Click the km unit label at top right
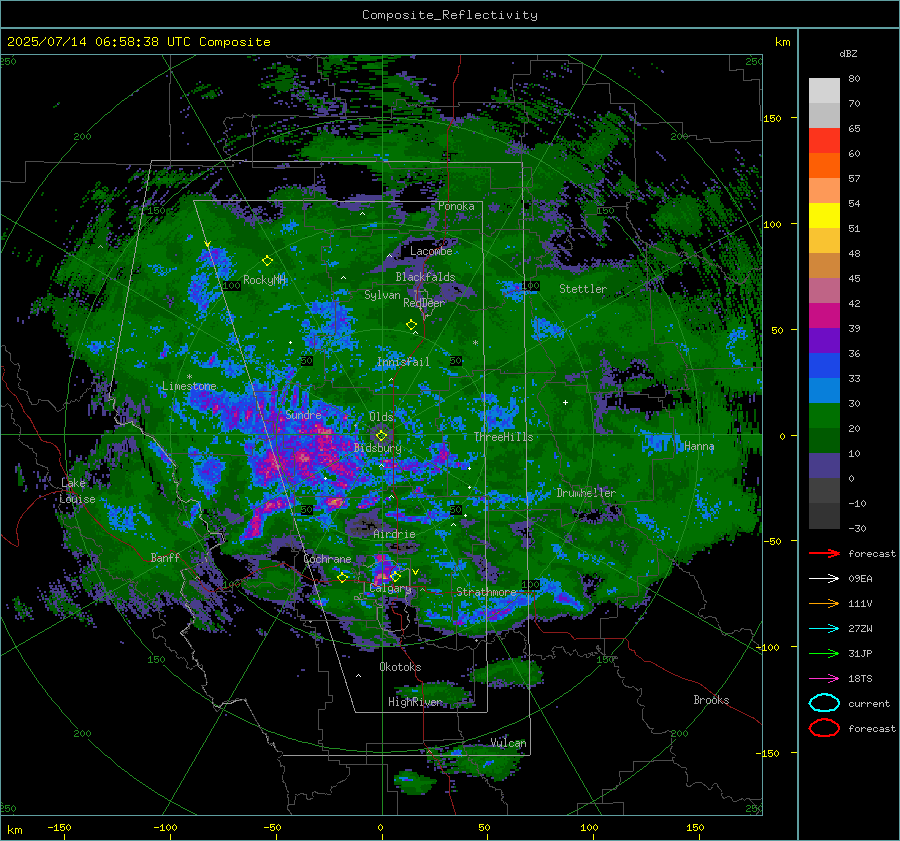This screenshot has height=841, width=900. [782, 42]
